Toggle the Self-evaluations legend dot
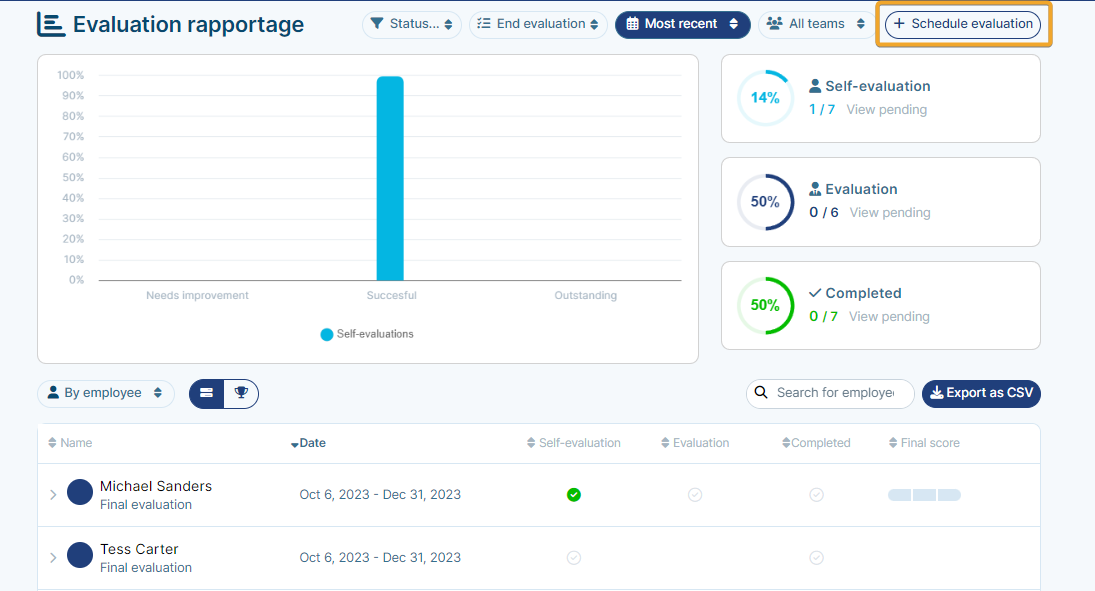Image resolution: width=1095 pixels, height=591 pixels. tap(326, 335)
